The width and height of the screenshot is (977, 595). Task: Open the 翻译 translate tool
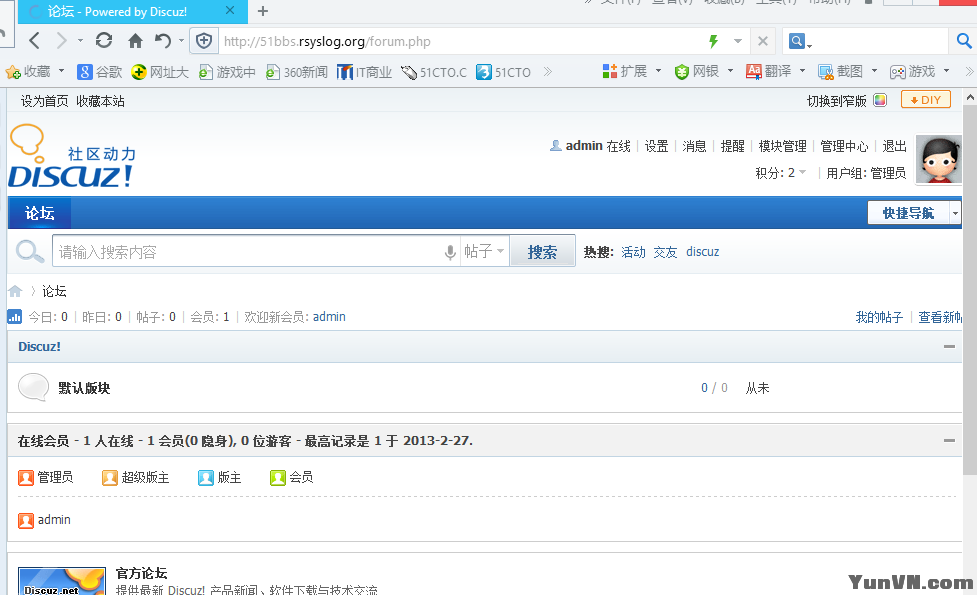pos(768,71)
